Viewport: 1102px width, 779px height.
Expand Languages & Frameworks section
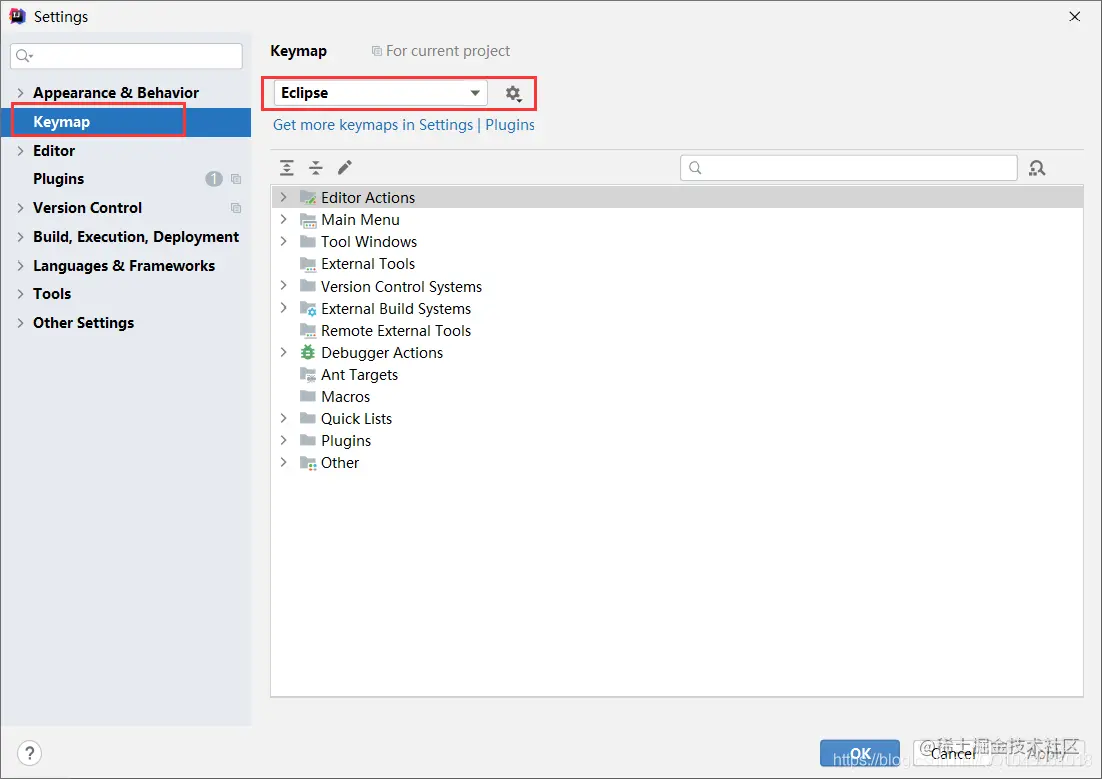click(20, 266)
